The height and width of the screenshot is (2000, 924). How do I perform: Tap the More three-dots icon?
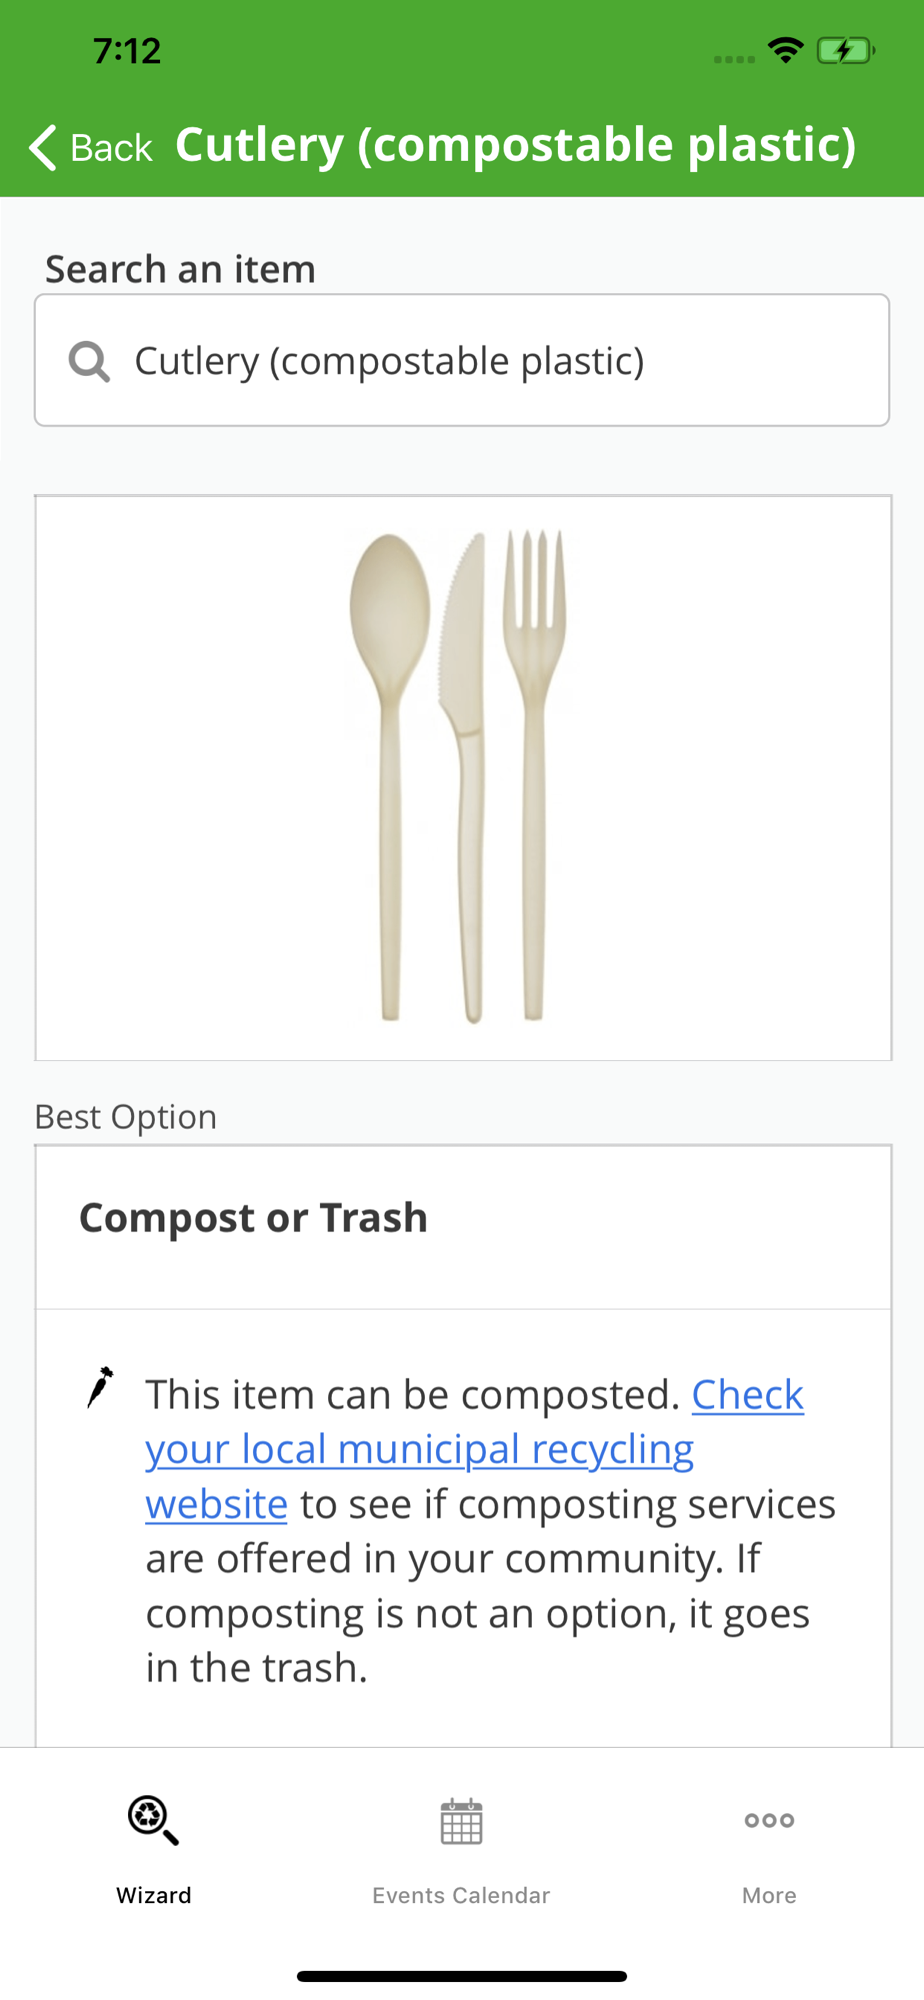(x=769, y=1820)
